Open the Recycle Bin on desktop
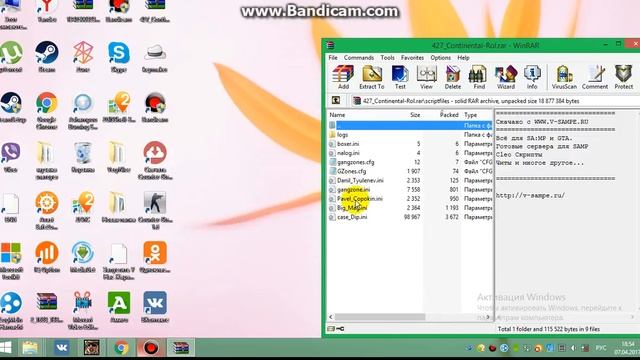Viewport: 640px width, 360px height. coord(83,158)
